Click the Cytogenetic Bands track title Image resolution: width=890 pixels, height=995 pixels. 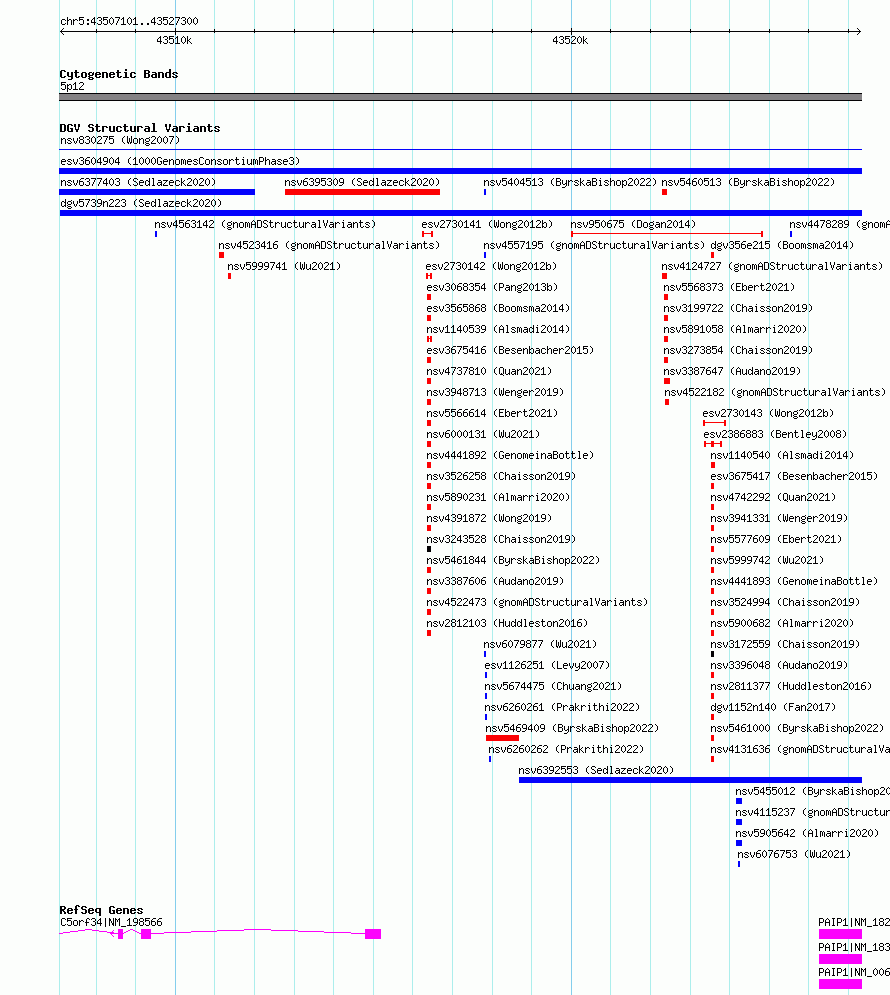tap(119, 74)
